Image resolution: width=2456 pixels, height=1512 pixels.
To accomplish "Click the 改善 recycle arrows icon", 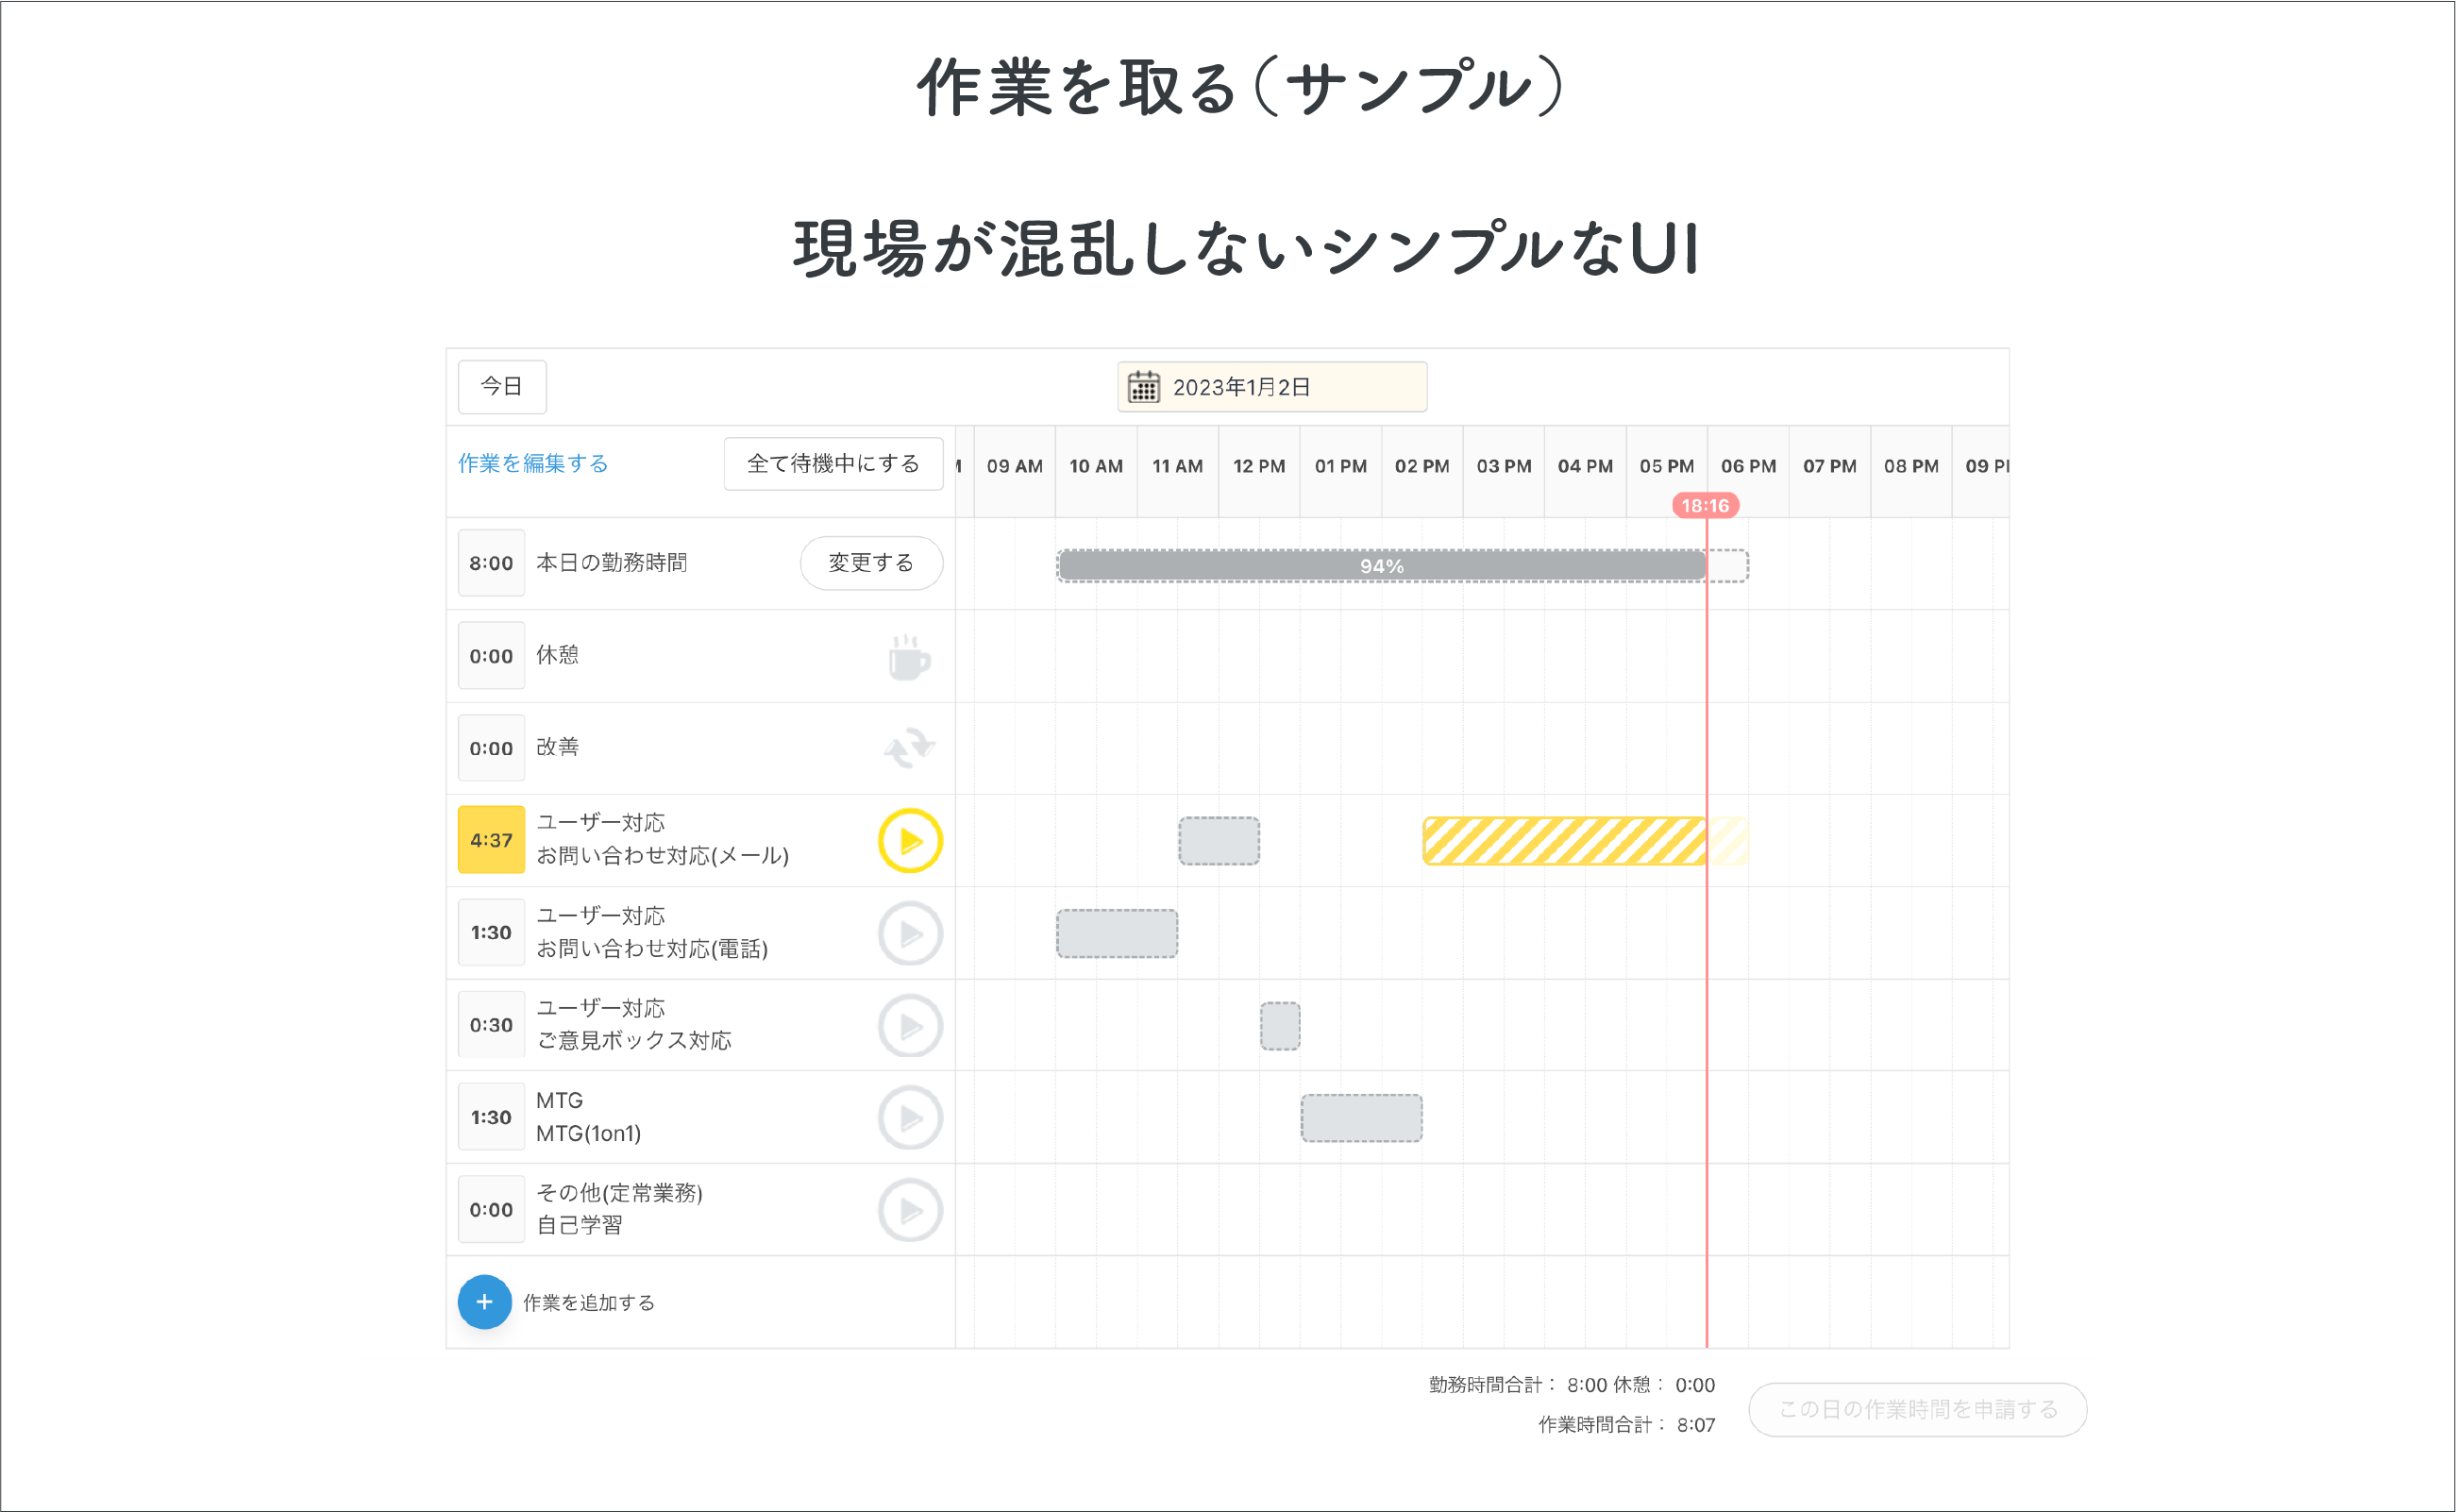I will tap(909, 748).
